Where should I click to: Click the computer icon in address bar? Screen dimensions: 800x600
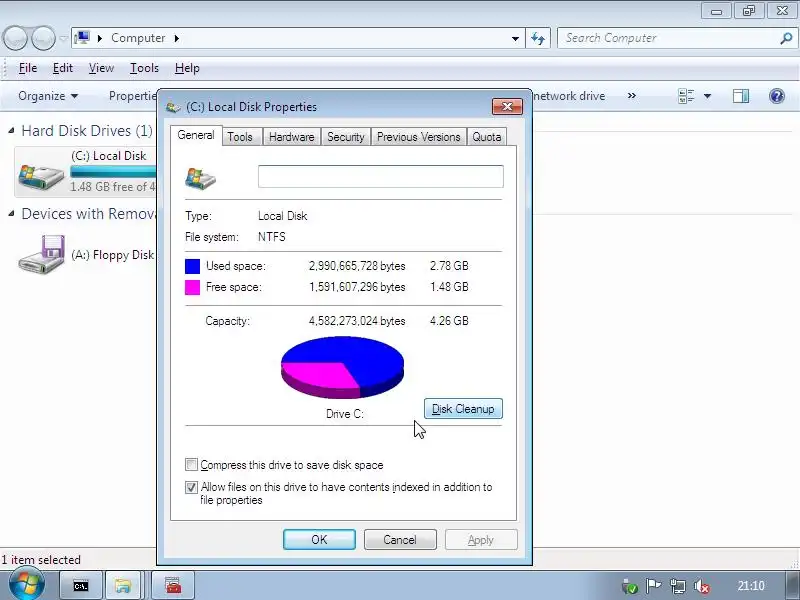point(82,38)
